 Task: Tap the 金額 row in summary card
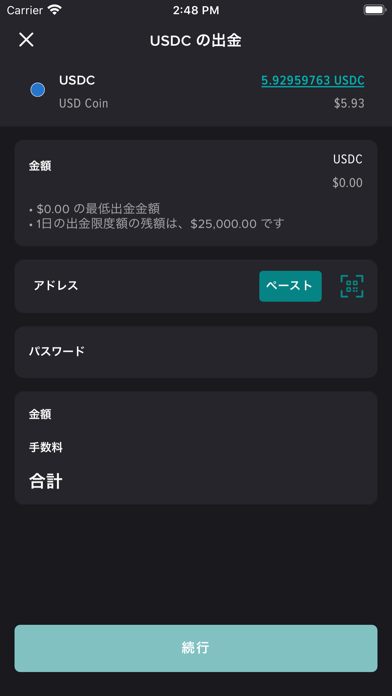click(196, 415)
